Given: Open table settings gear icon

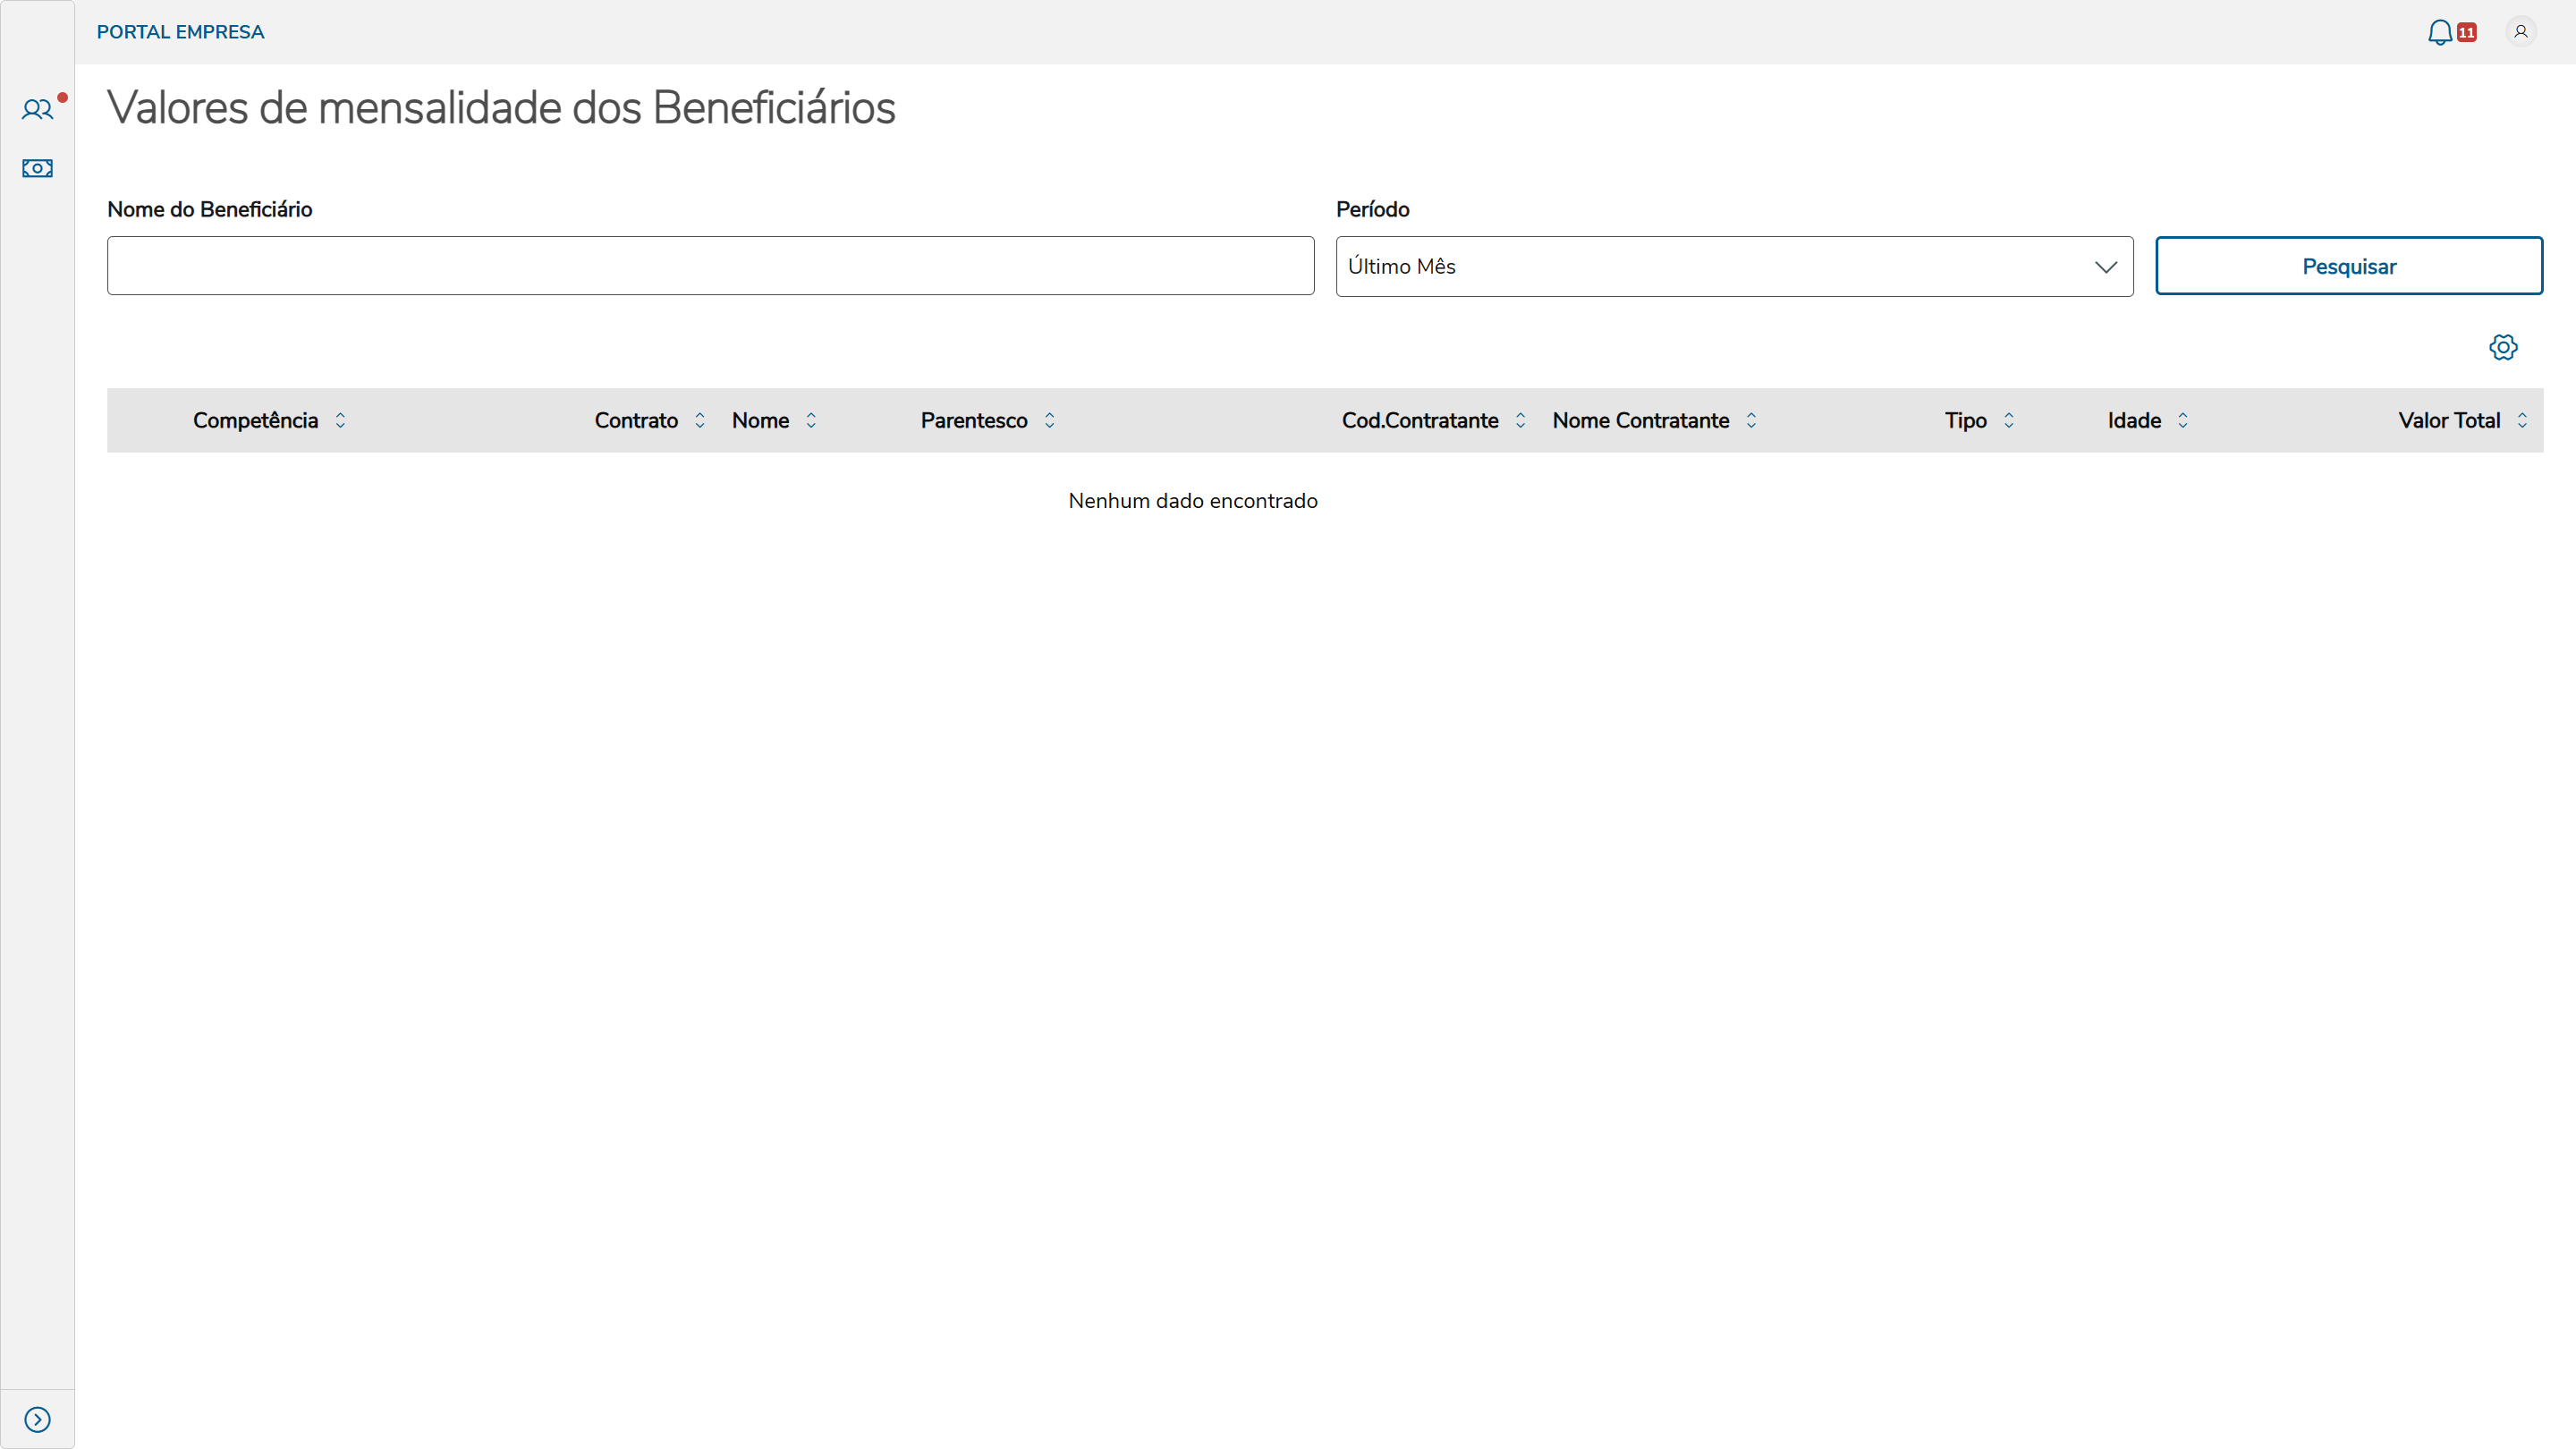Looking at the screenshot, I should coord(2502,347).
